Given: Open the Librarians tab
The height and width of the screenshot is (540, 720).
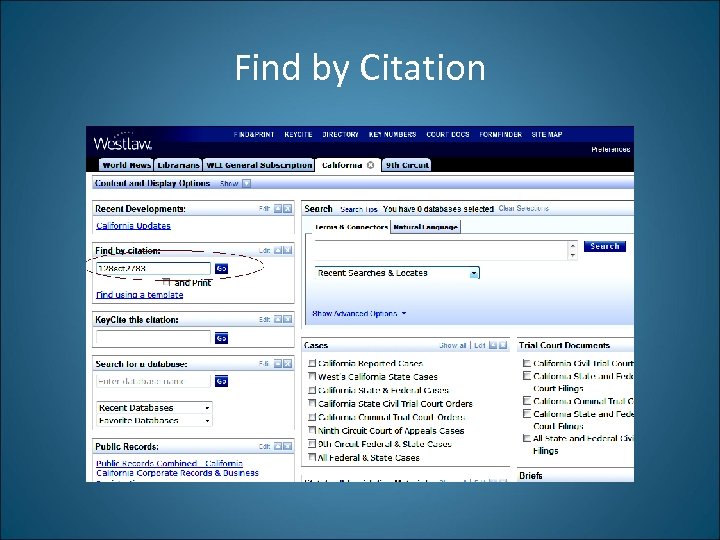Looking at the screenshot, I should tap(178, 165).
